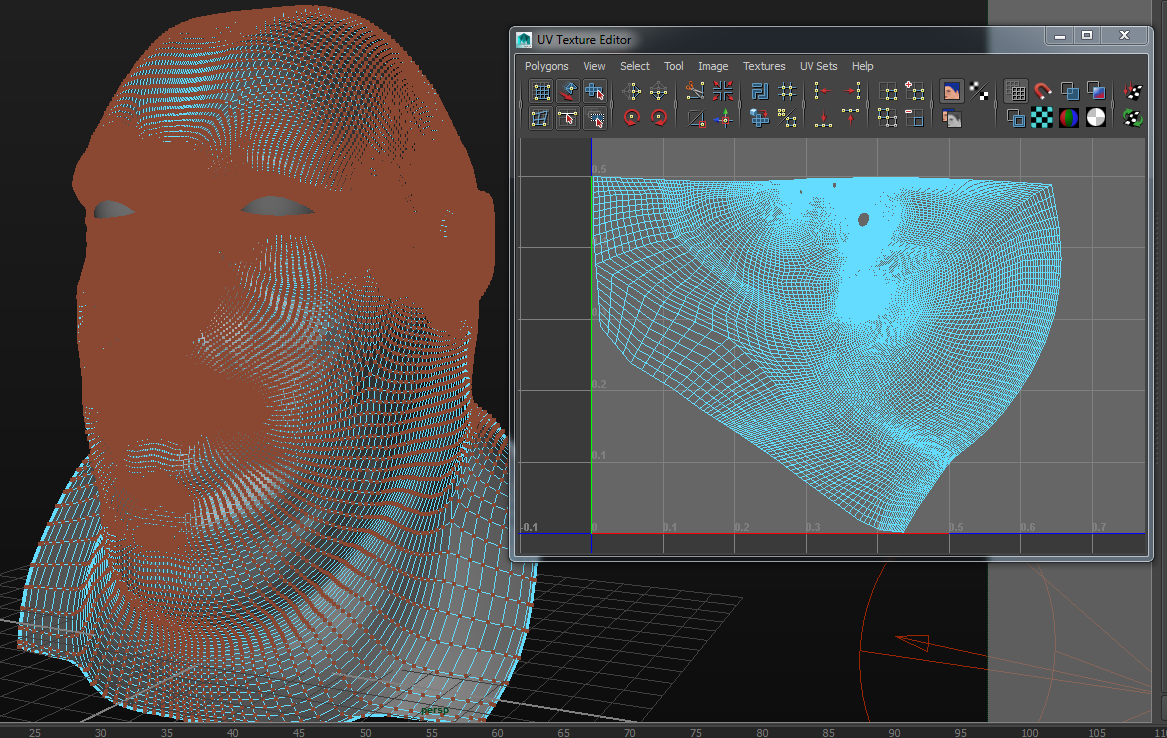The image size is (1167, 738).
Task: Align UVs to maximum V
Action: click(x=851, y=118)
